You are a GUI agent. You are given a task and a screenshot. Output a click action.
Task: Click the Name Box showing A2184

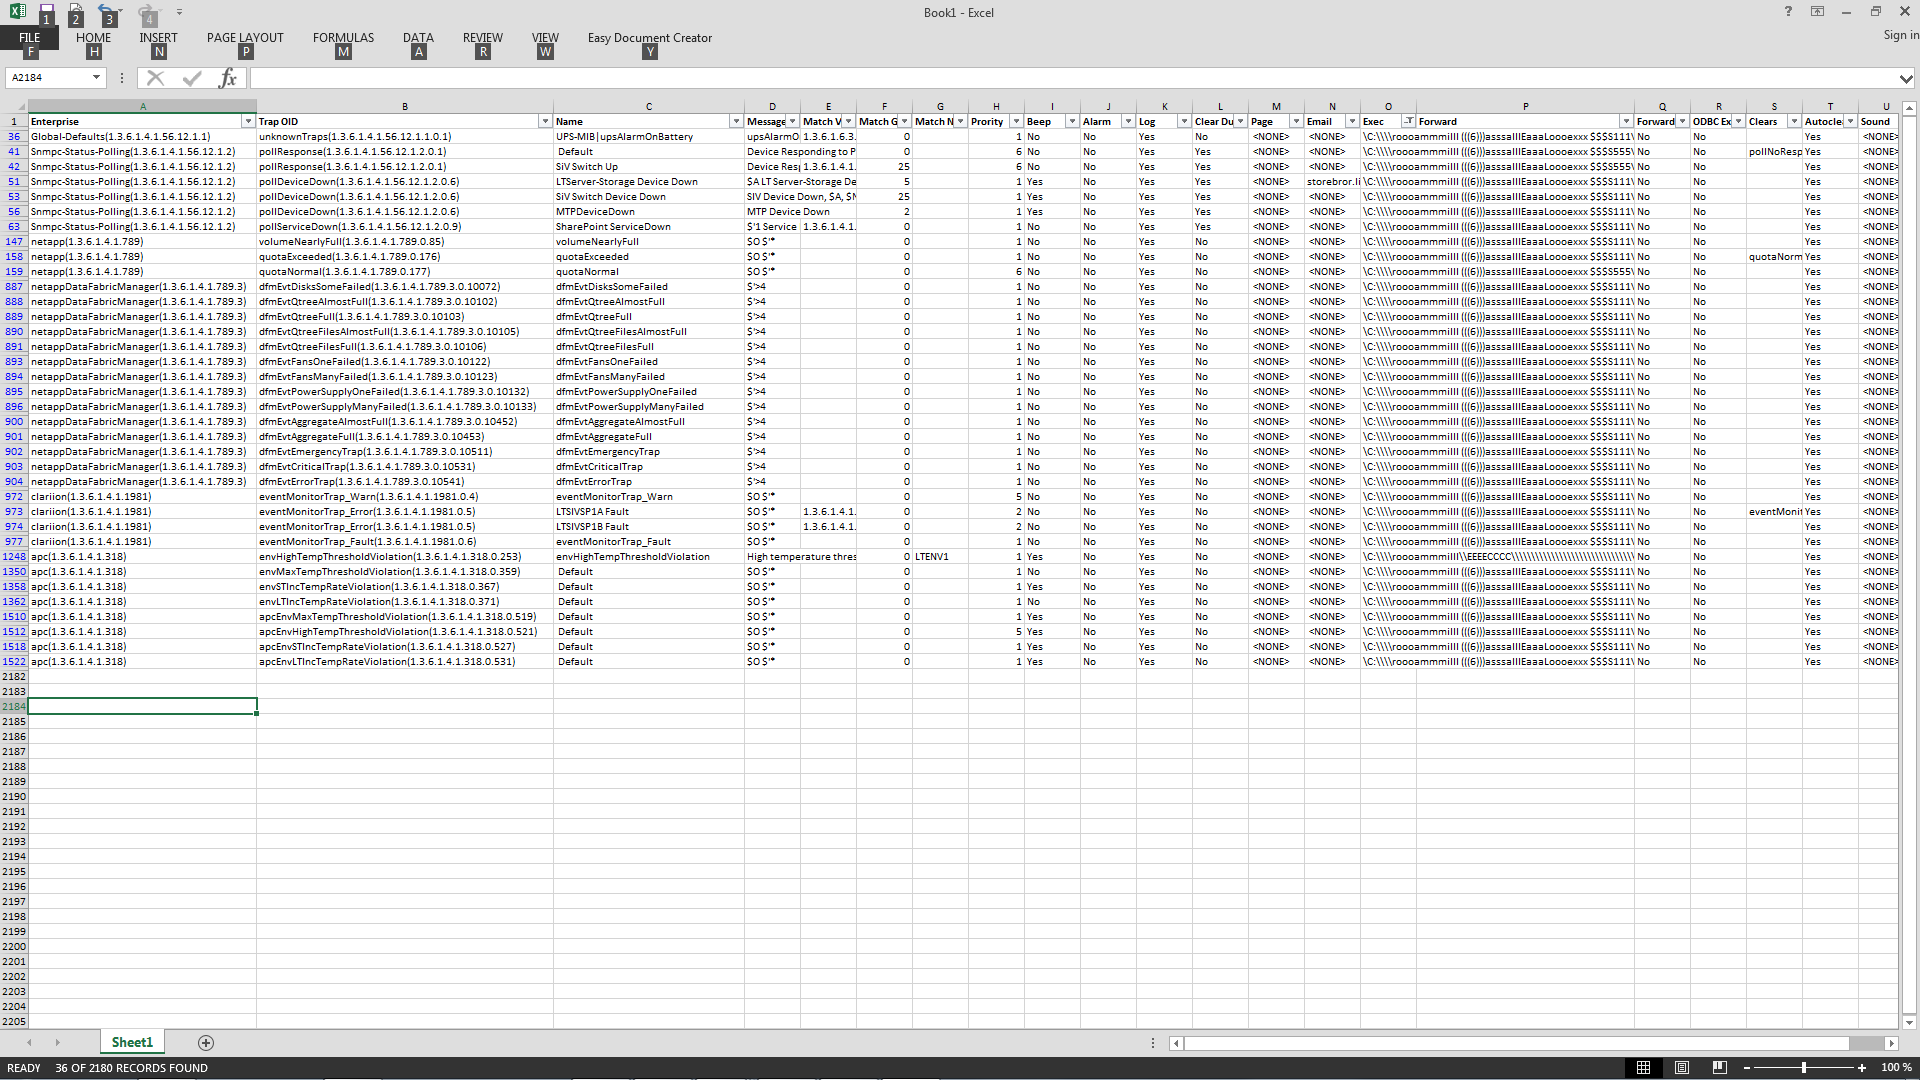pos(48,77)
